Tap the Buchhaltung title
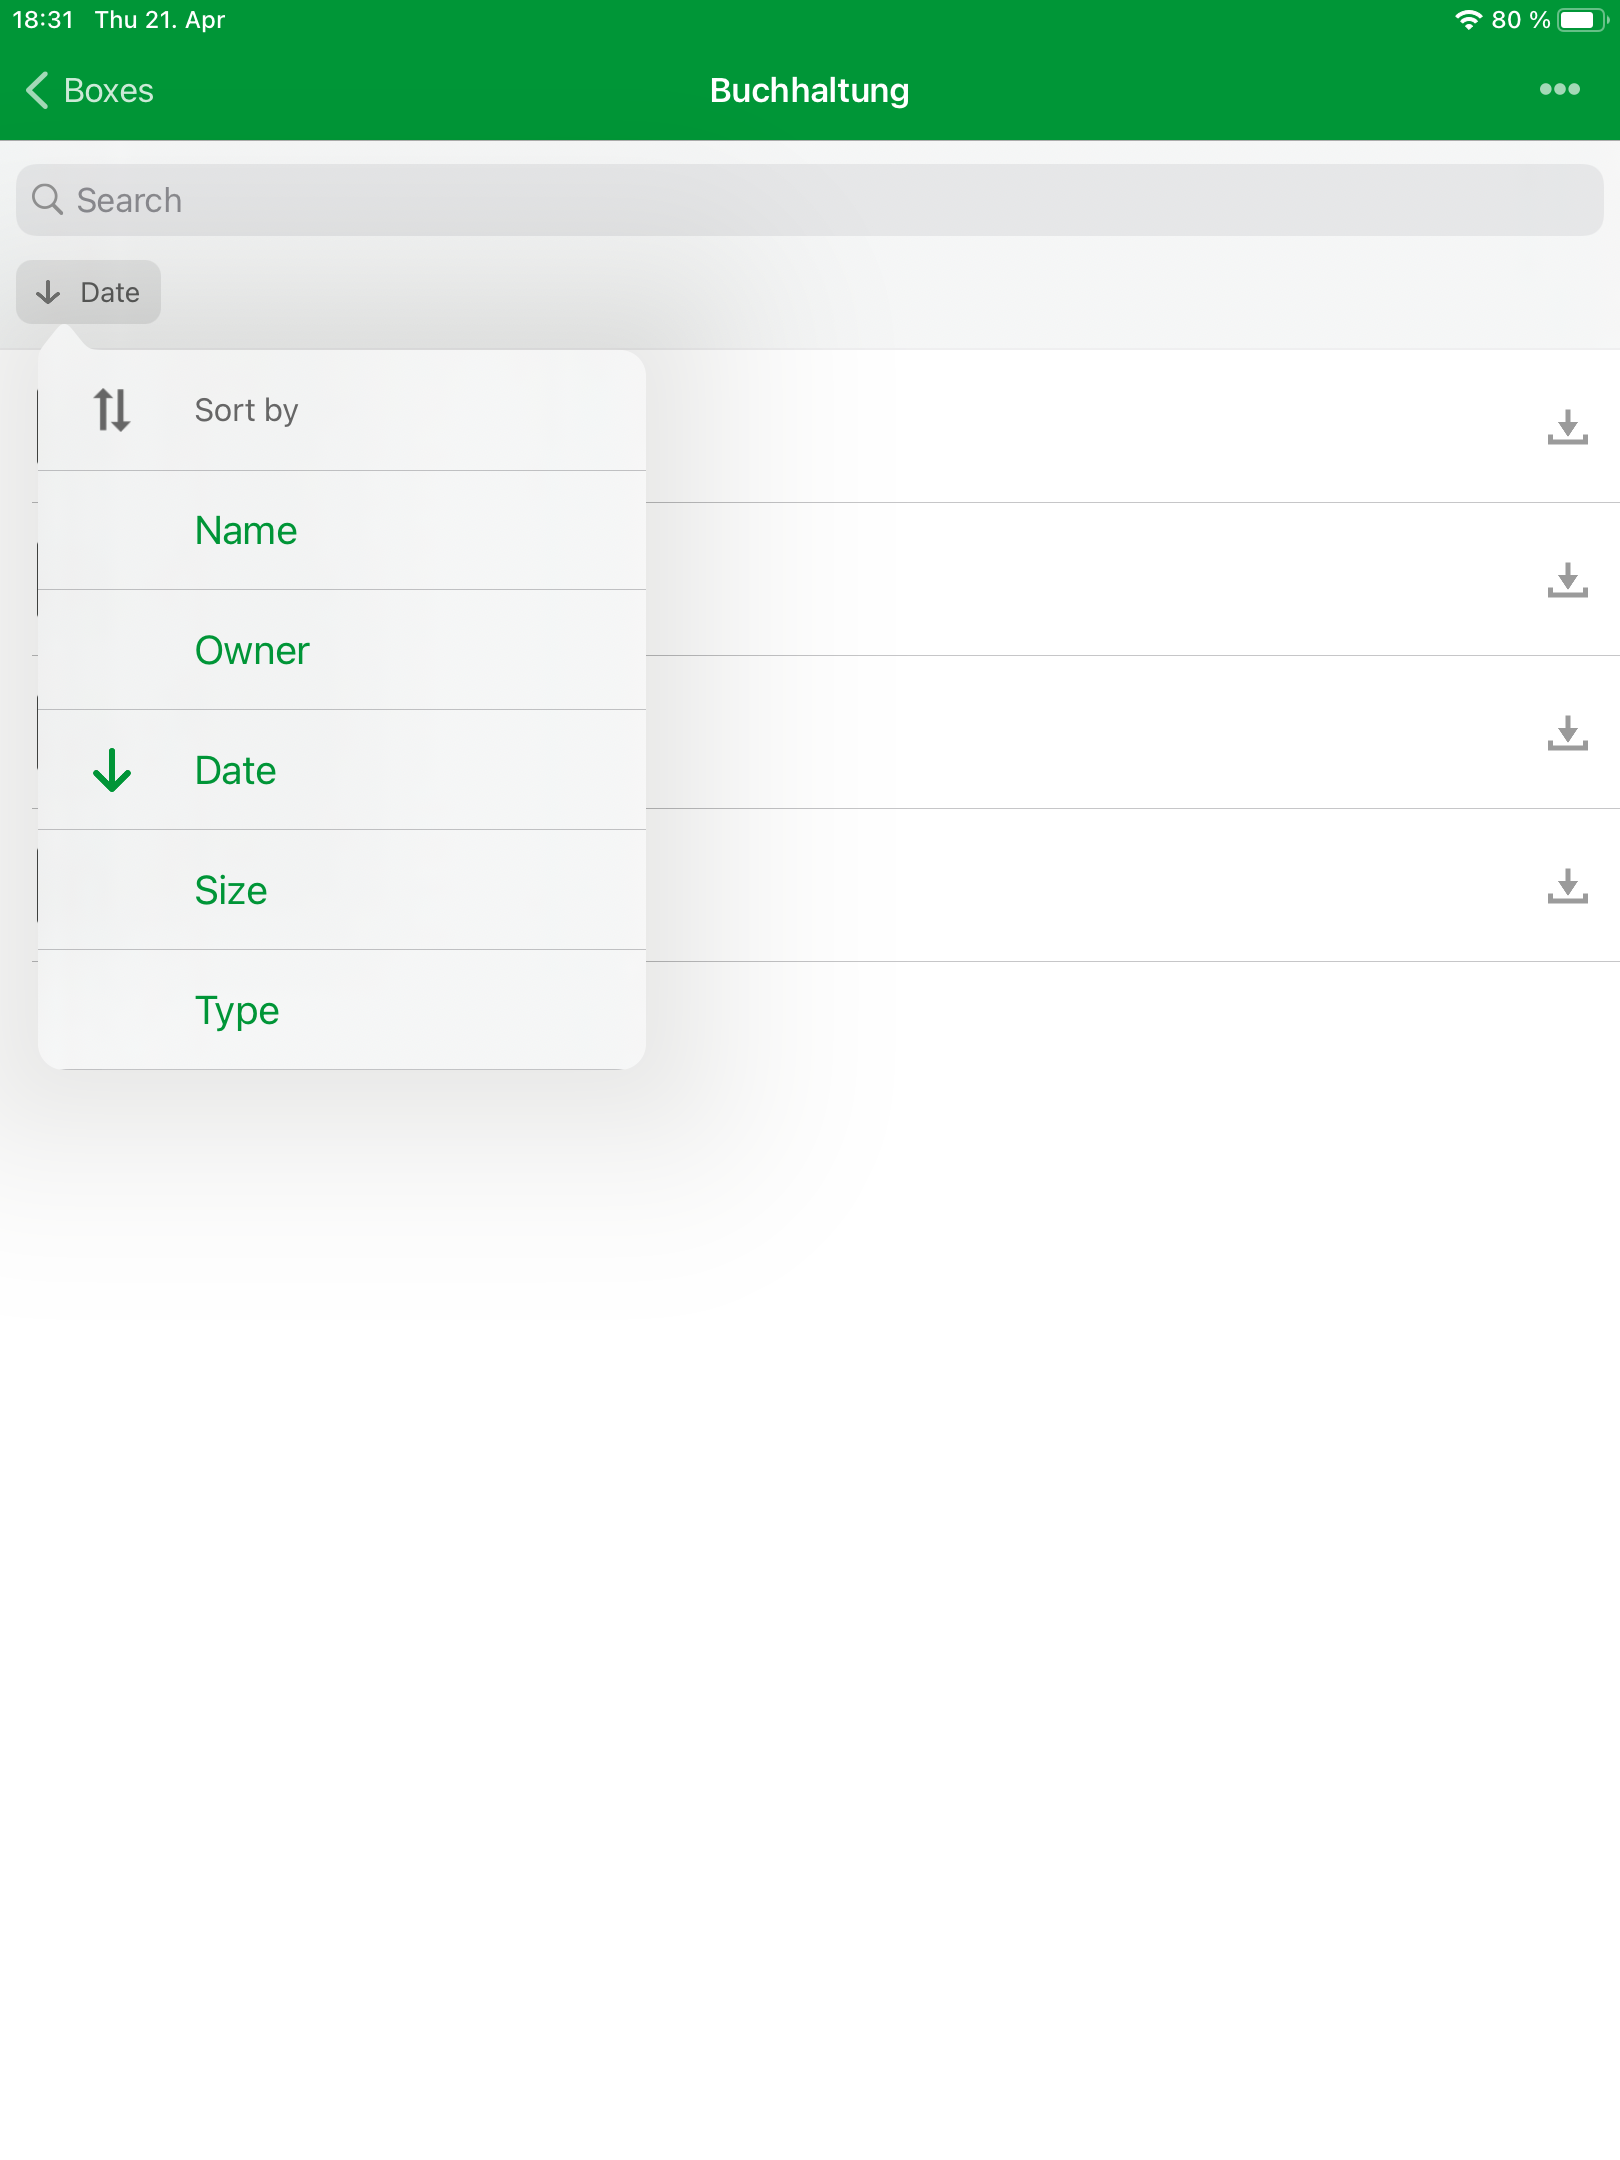The image size is (1620, 2160). pos(809,90)
